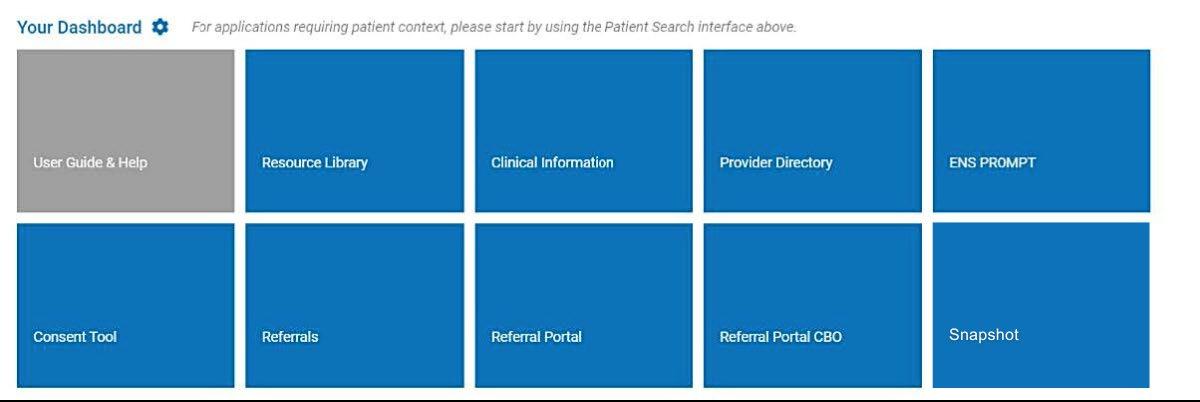The width and height of the screenshot is (1200, 402).
Task: Open the Consent Tool tile
Action: point(126,305)
